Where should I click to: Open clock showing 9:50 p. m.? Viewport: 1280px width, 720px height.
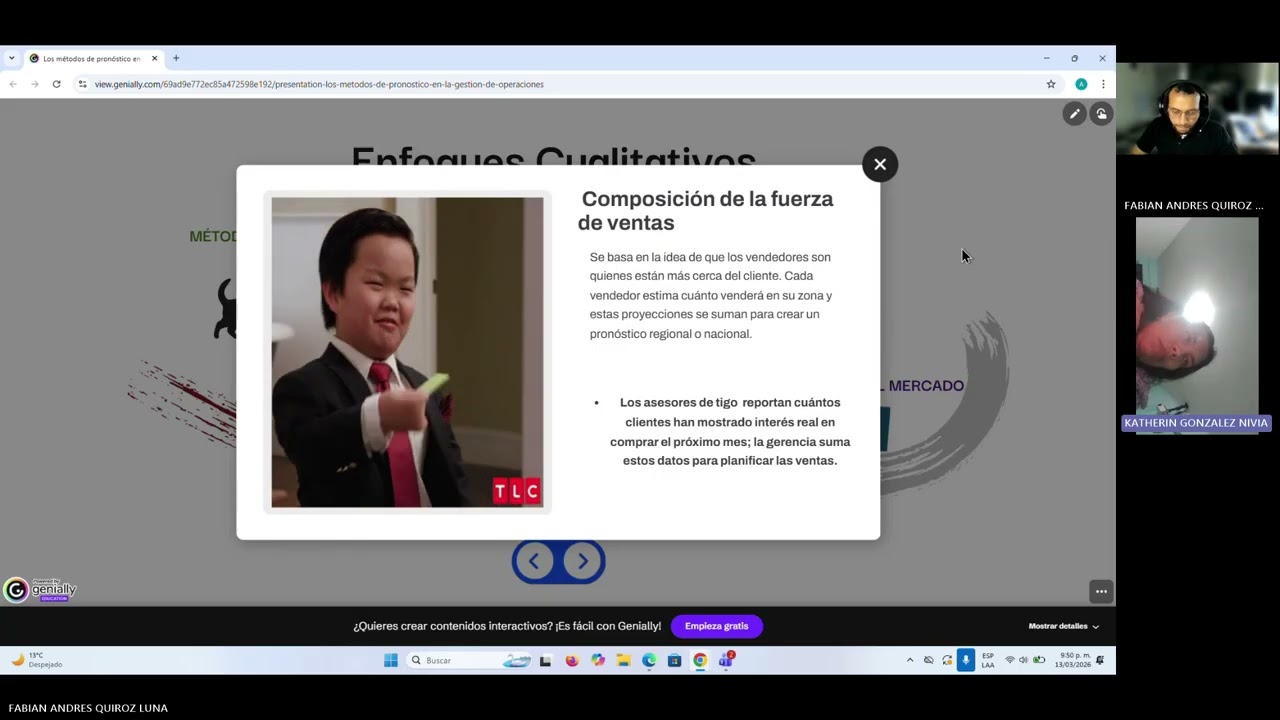point(1075,660)
